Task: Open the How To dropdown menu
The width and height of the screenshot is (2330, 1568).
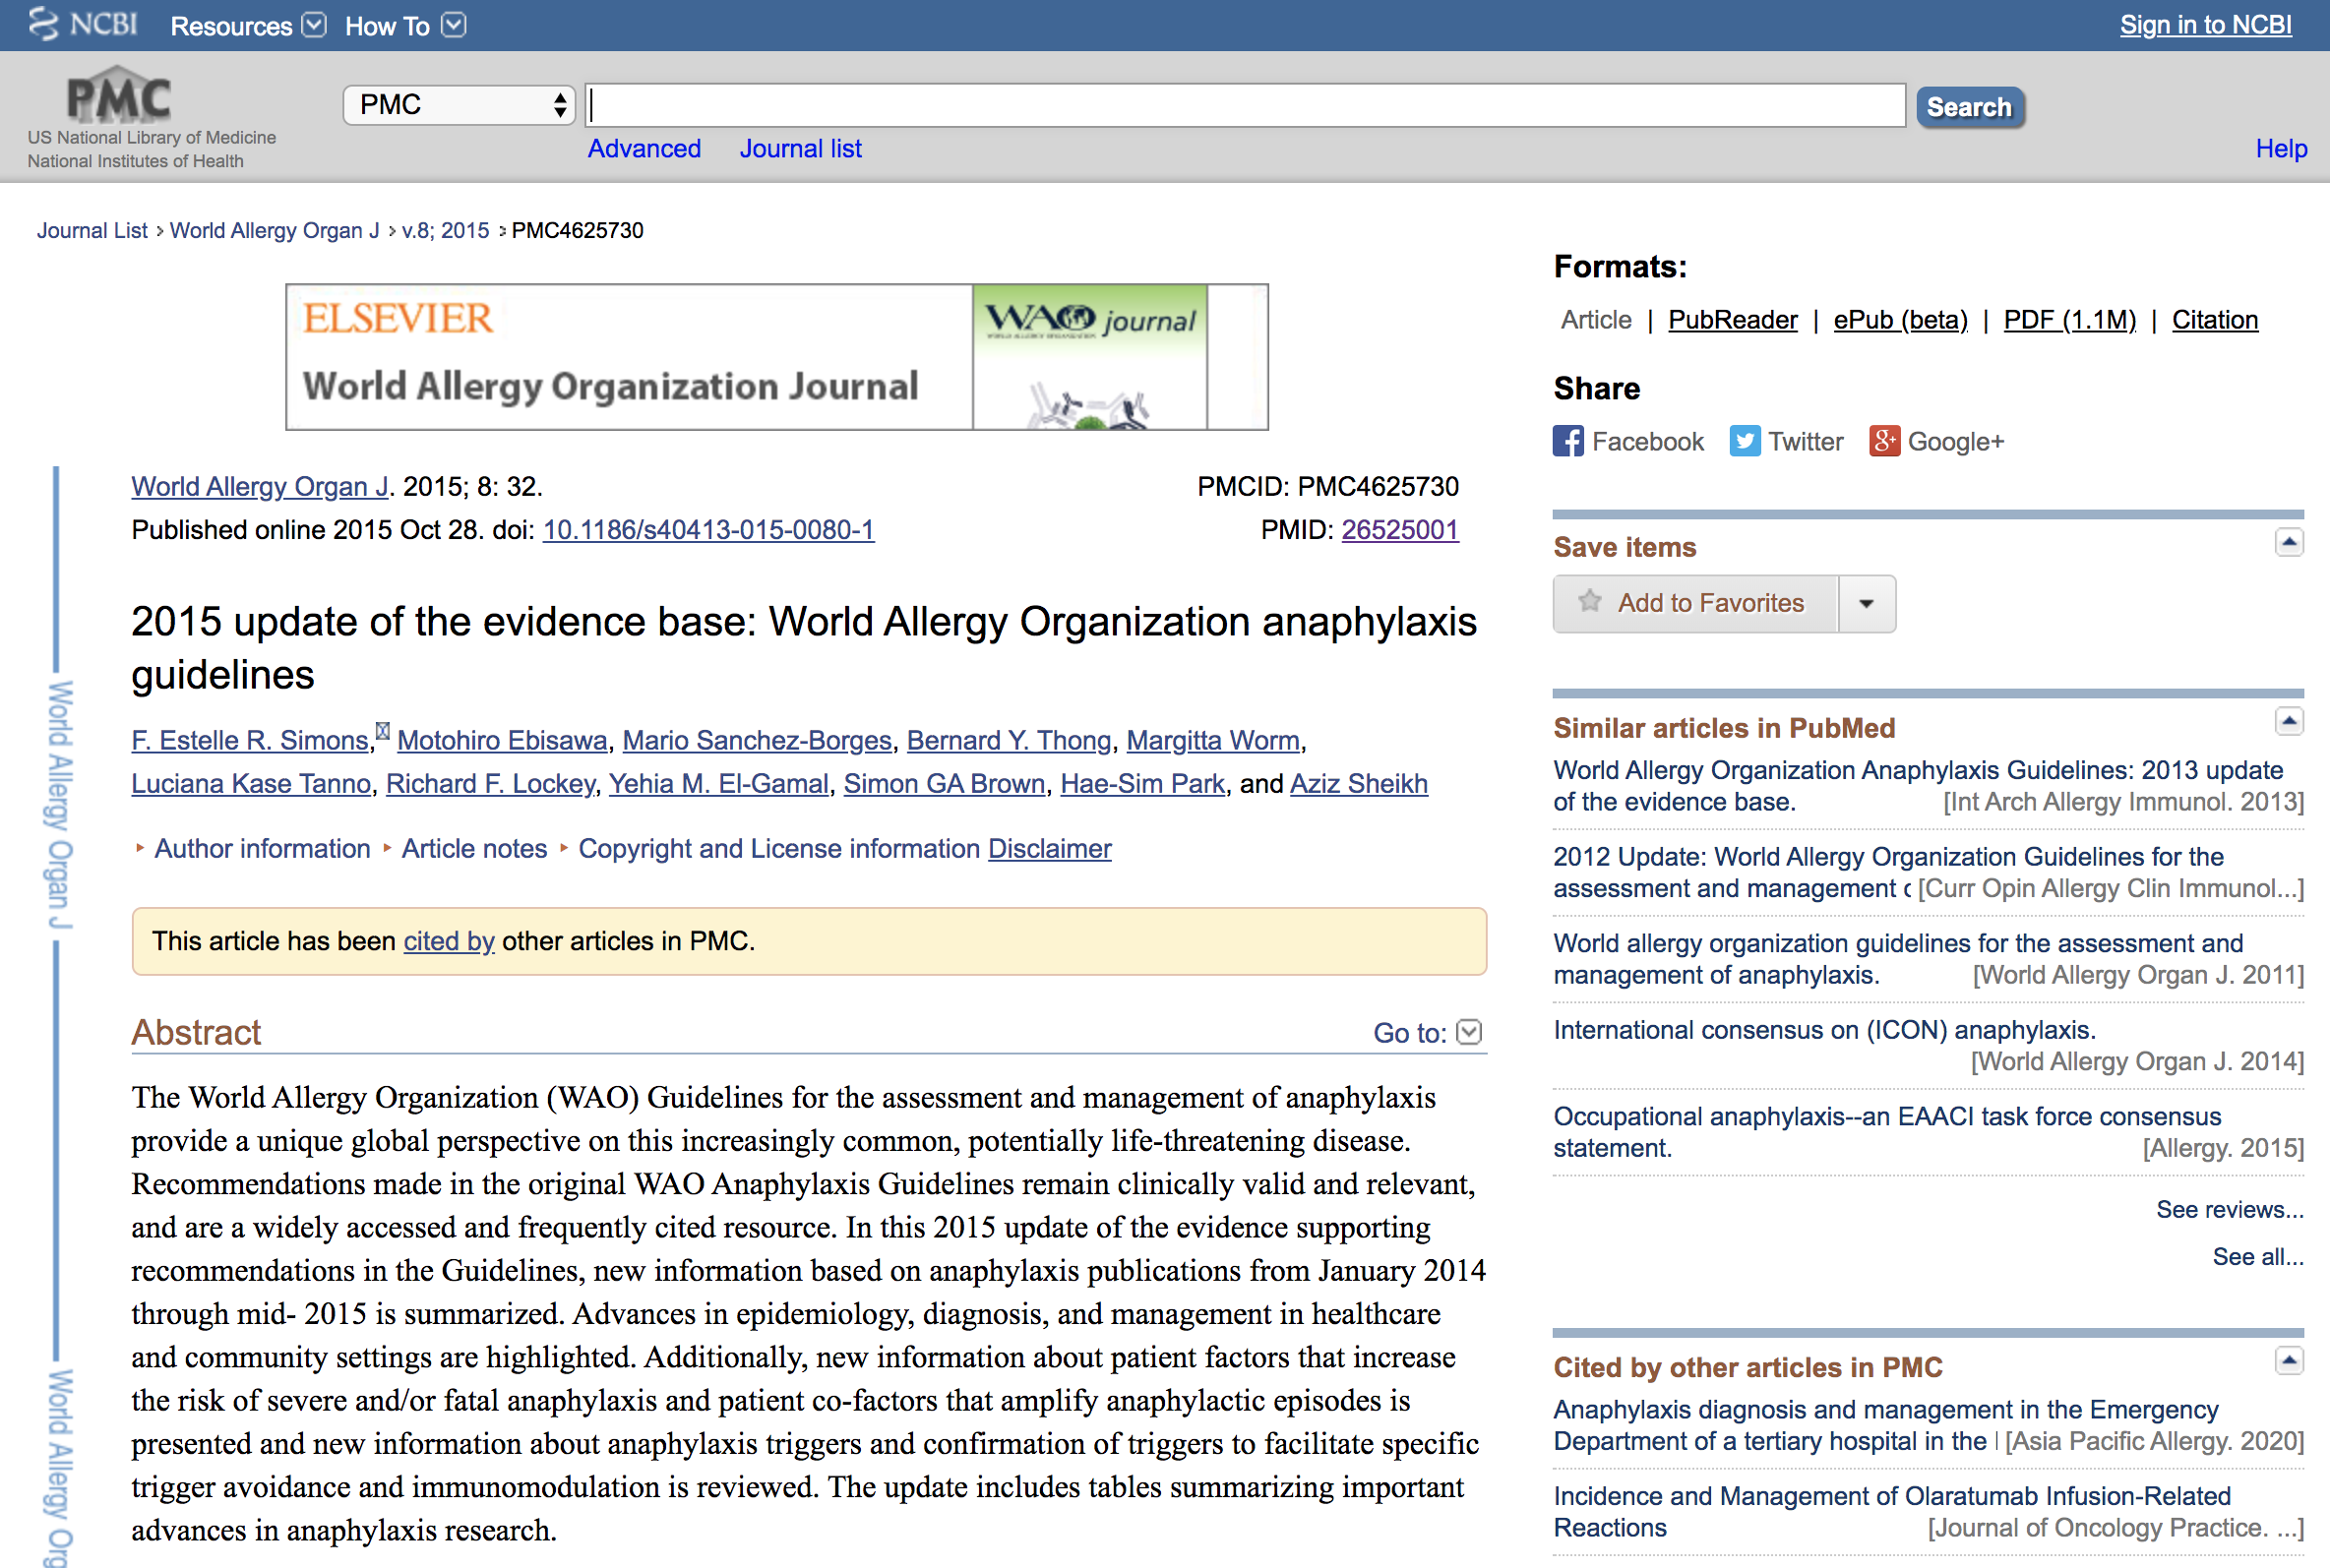Action: [404, 25]
